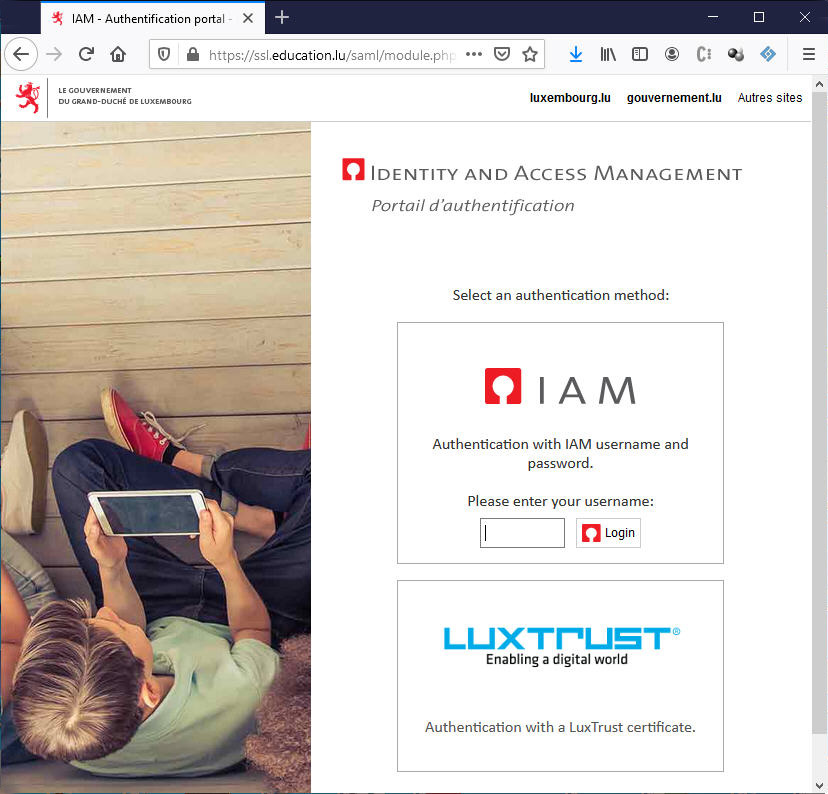Click "Le Gouvernement du Grand-Duché" header text
The image size is (828, 794).
click(125, 96)
